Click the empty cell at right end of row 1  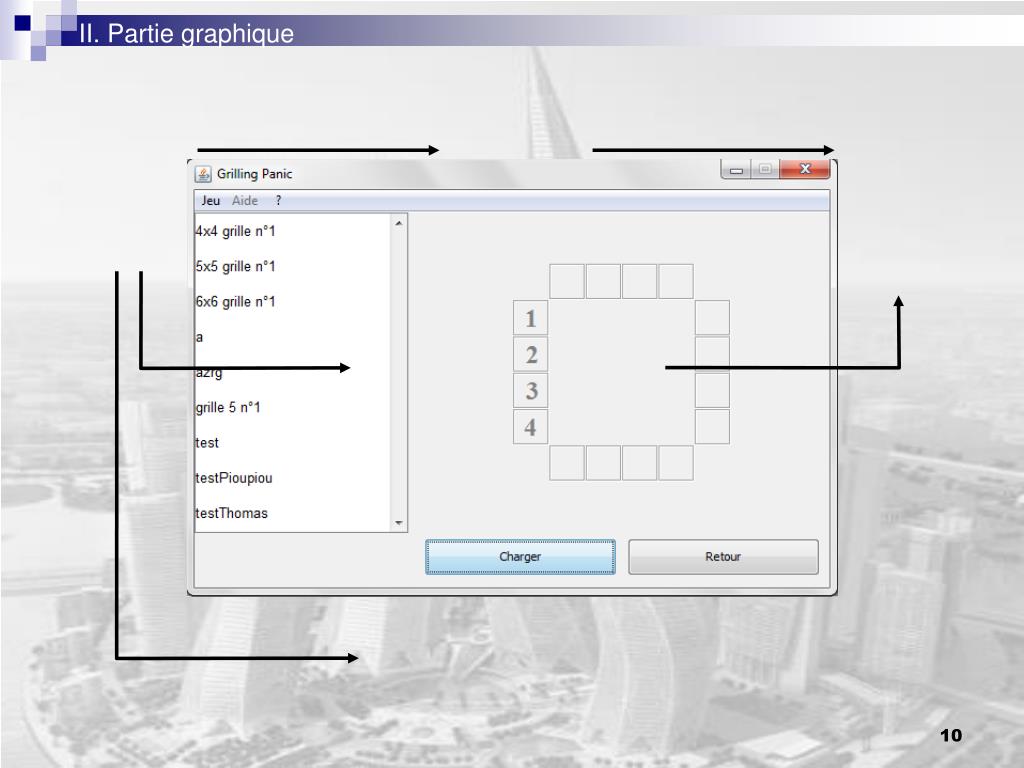click(x=712, y=318)
